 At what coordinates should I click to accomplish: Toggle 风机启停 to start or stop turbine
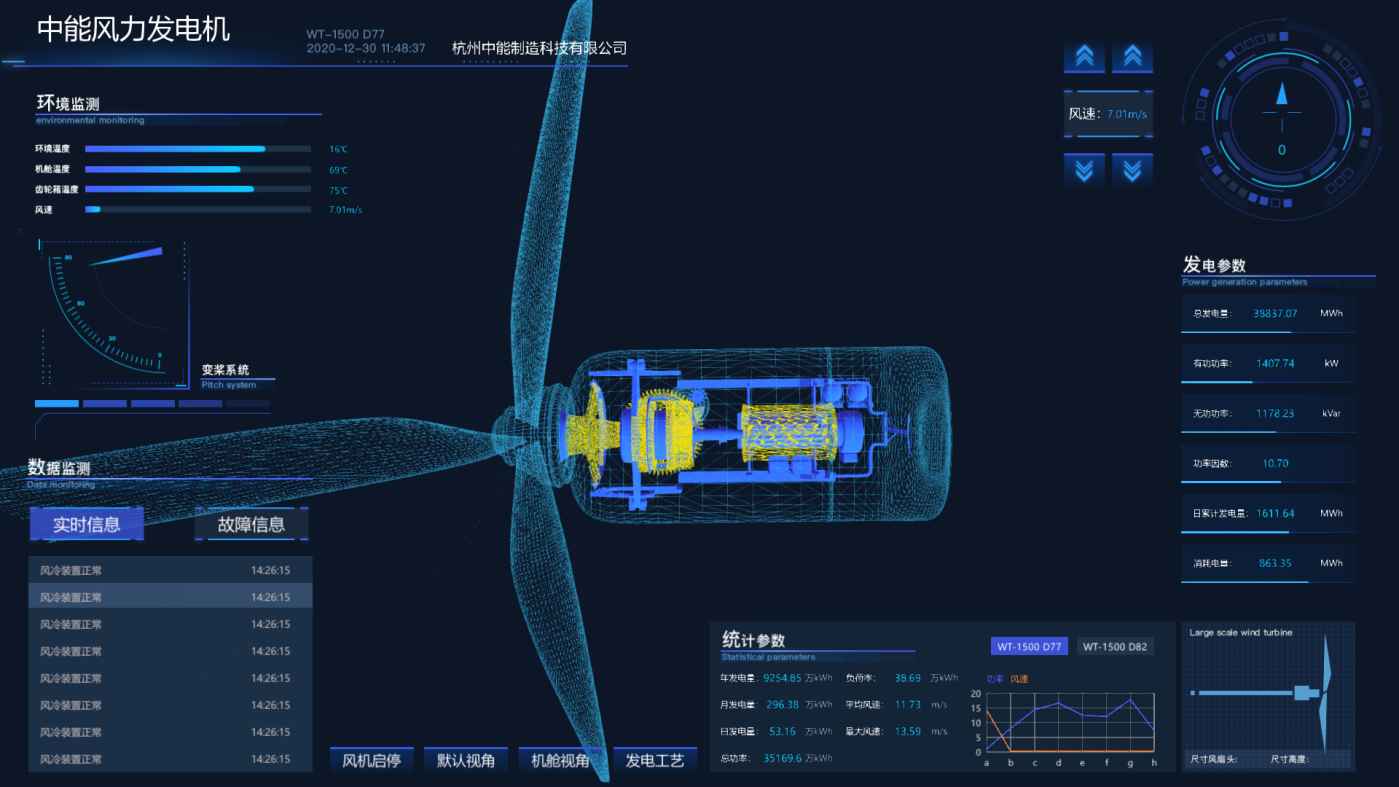(x=371, y=760)
